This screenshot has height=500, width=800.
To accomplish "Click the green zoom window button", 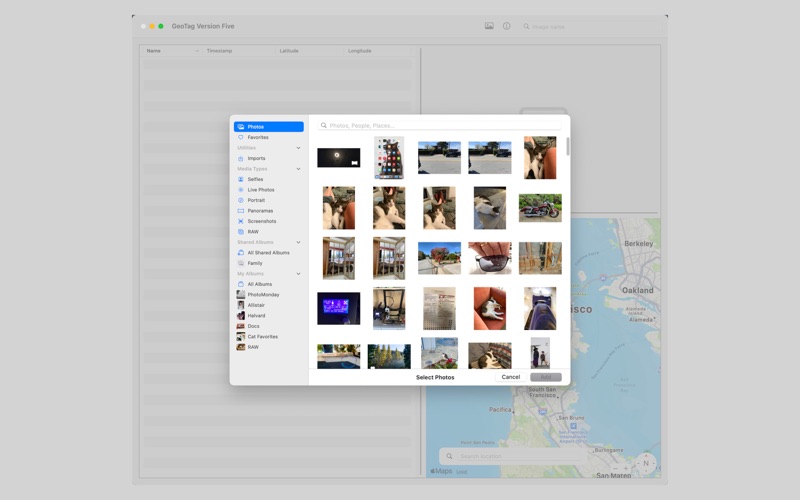I will point(161,26).
